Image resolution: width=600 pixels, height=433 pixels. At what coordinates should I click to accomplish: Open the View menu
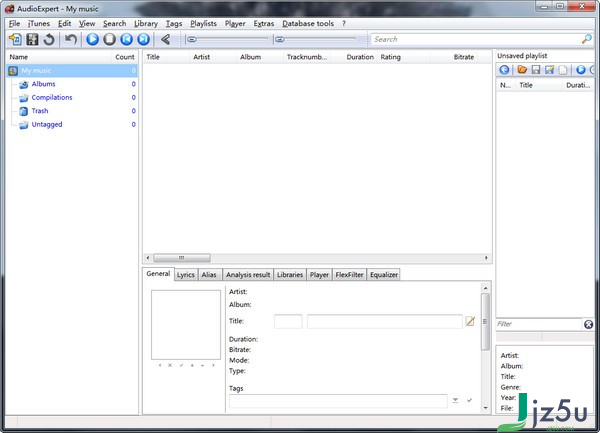coord(87,24)
